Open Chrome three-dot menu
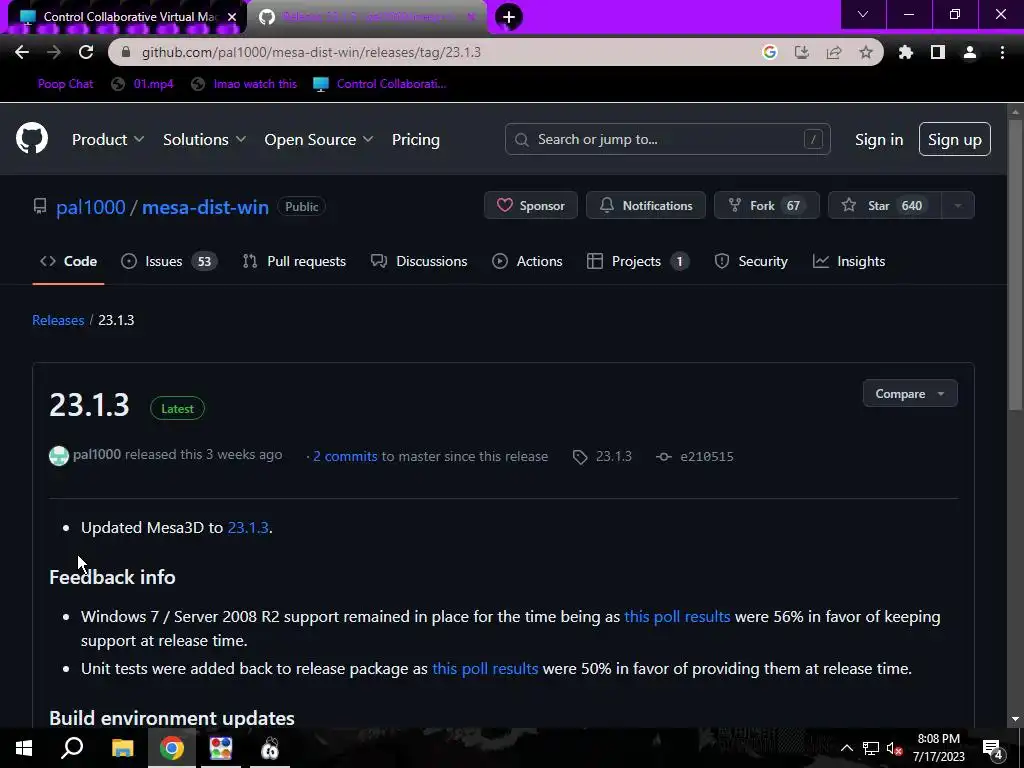1024x768 pixels. [1002, 52]
